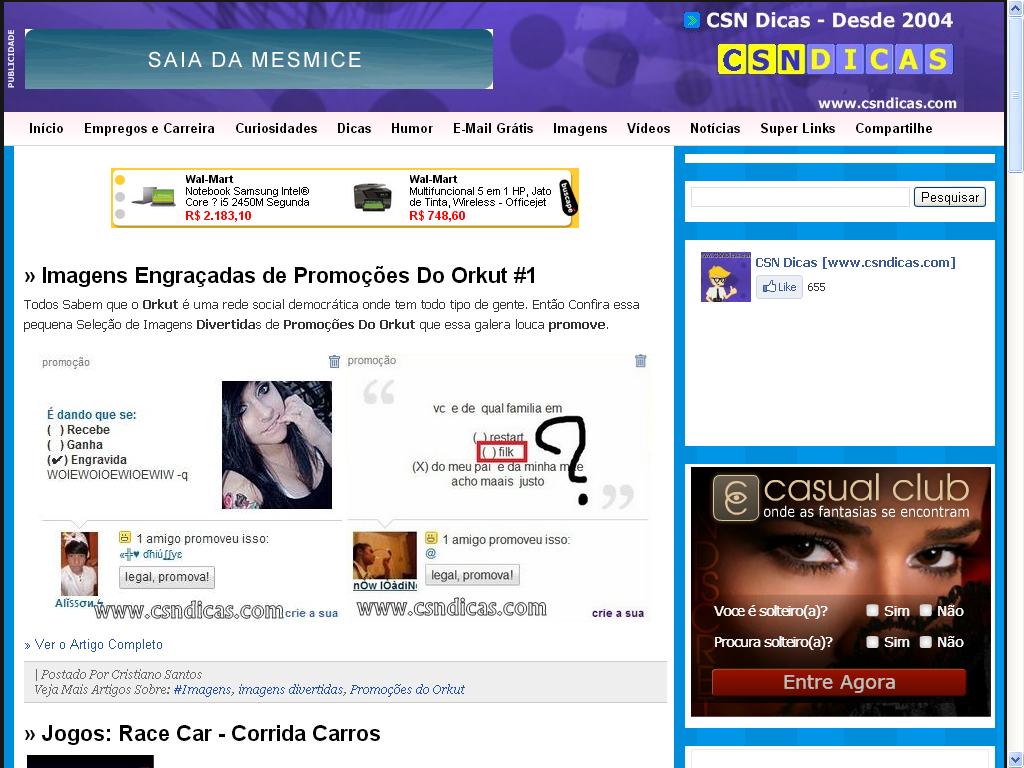Click the CSNDICAS site logo

coord(835,59)
